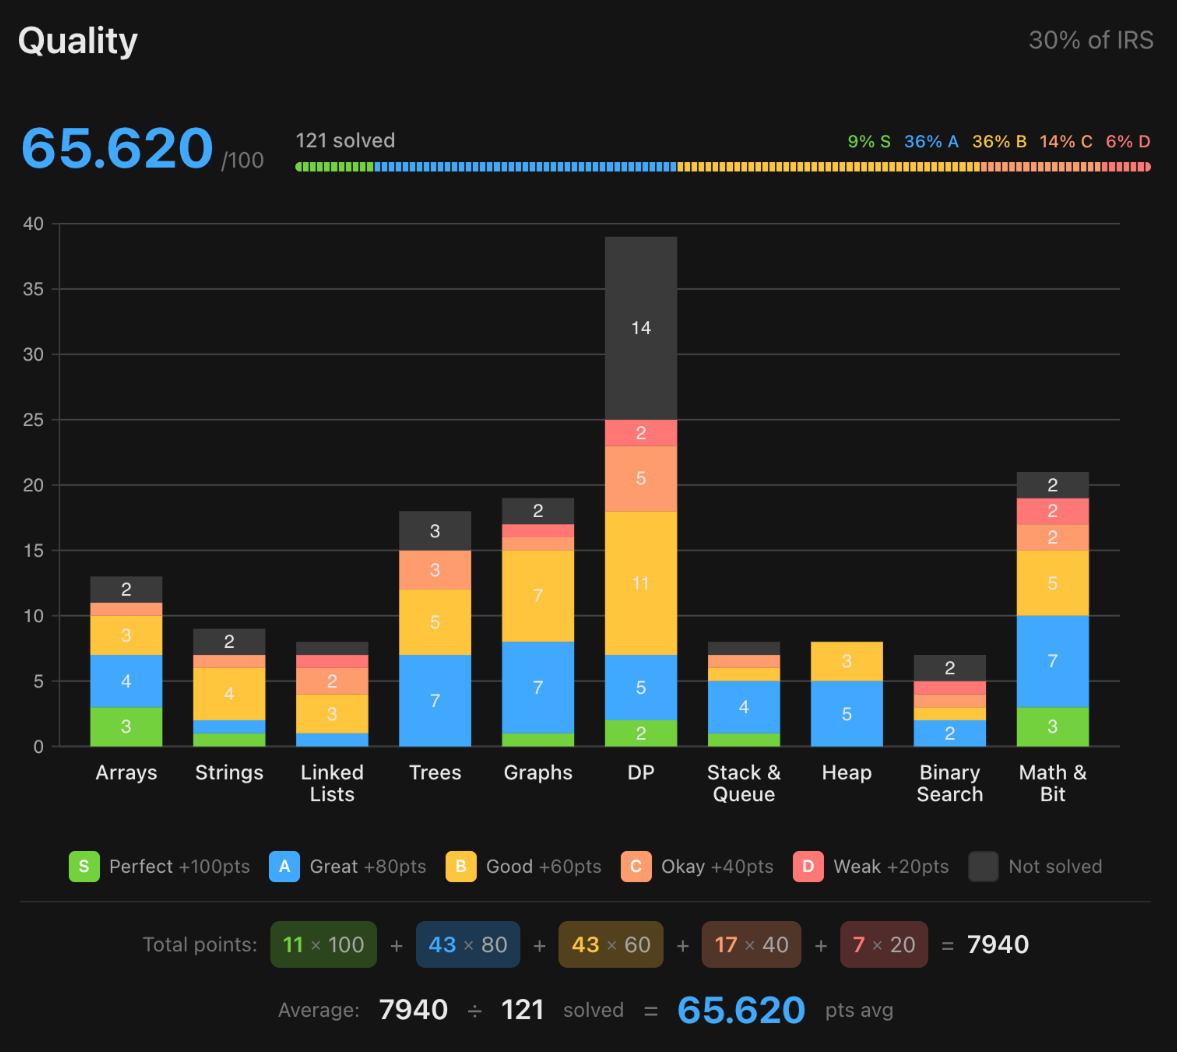This screenshot has height=1052, width=1177.
Task: Select the orange "C" Okay badge icon
Action: coord(637,866)
